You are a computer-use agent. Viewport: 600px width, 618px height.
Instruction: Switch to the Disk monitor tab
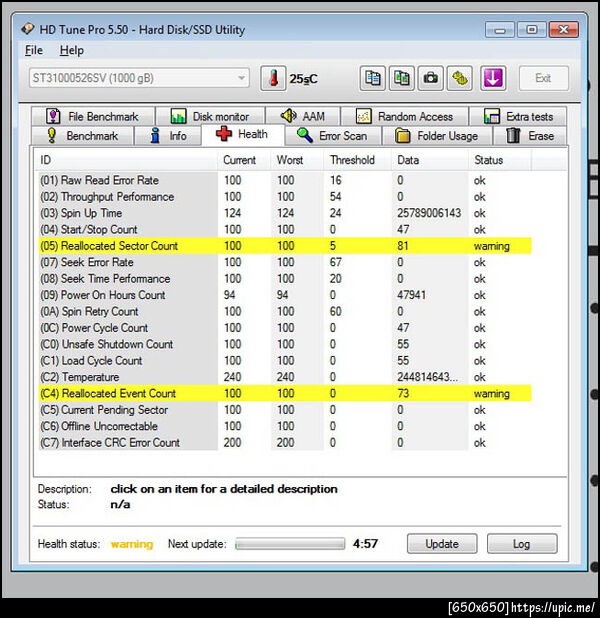click(x=210, y=116)
